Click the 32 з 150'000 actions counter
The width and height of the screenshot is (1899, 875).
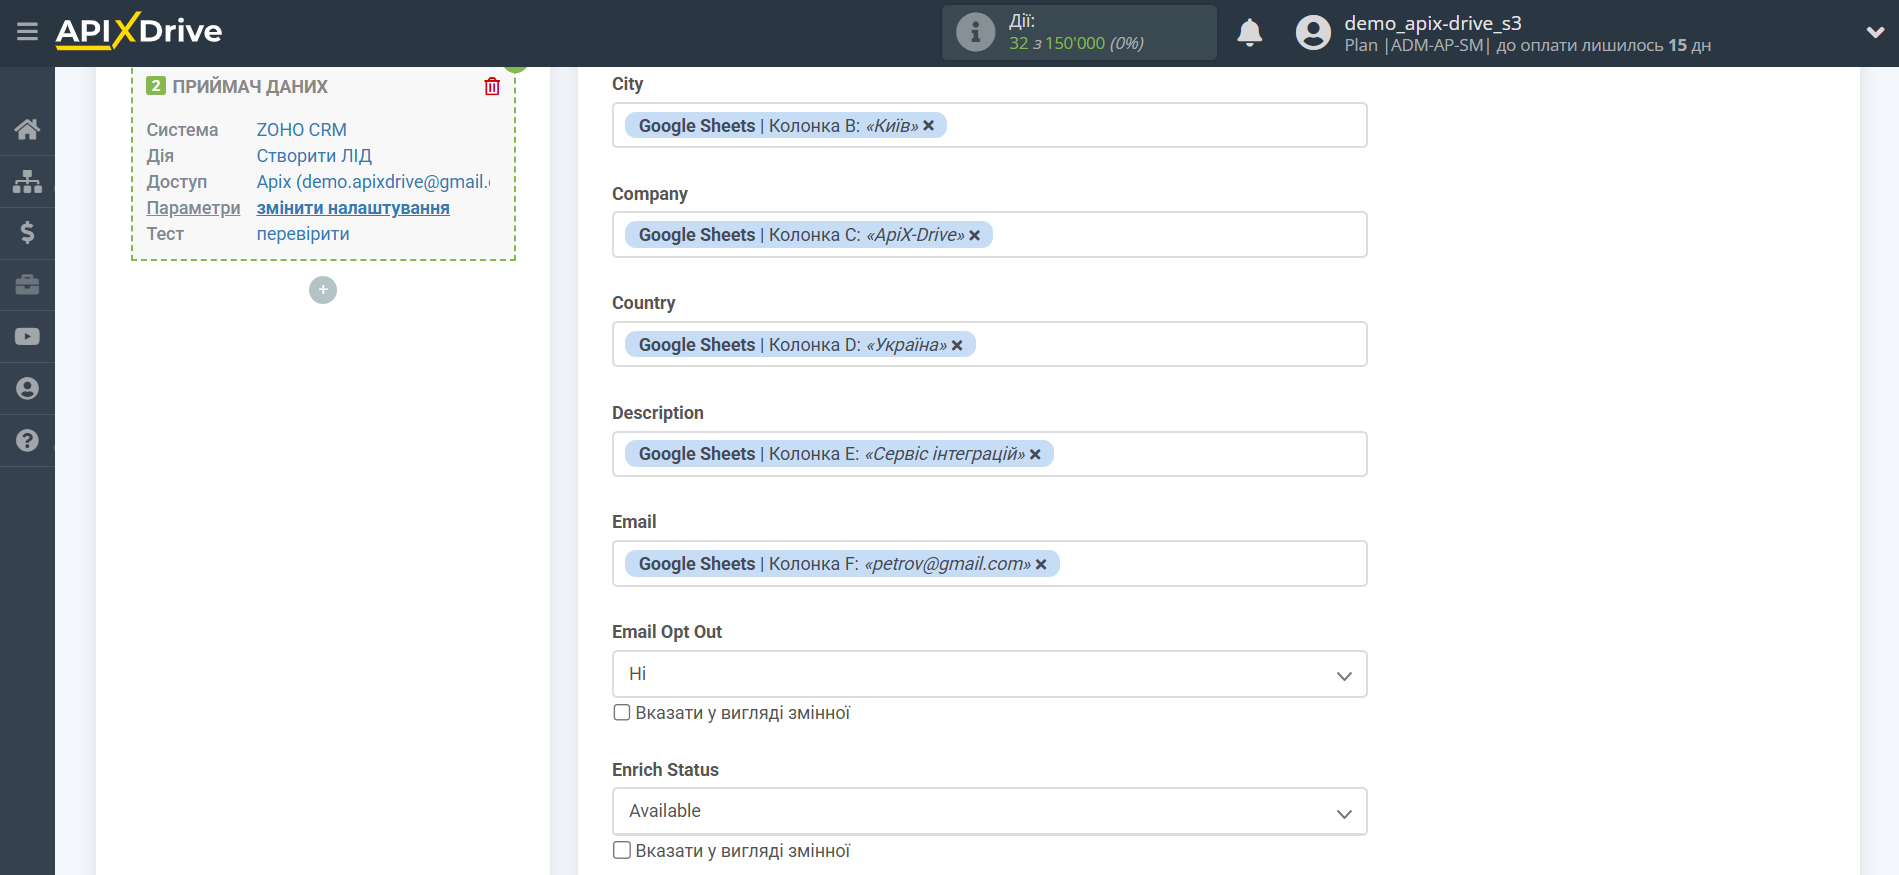(x=1076, y=43)
